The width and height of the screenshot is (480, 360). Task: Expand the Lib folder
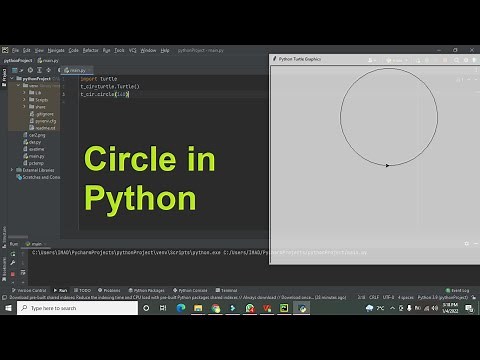24,93
